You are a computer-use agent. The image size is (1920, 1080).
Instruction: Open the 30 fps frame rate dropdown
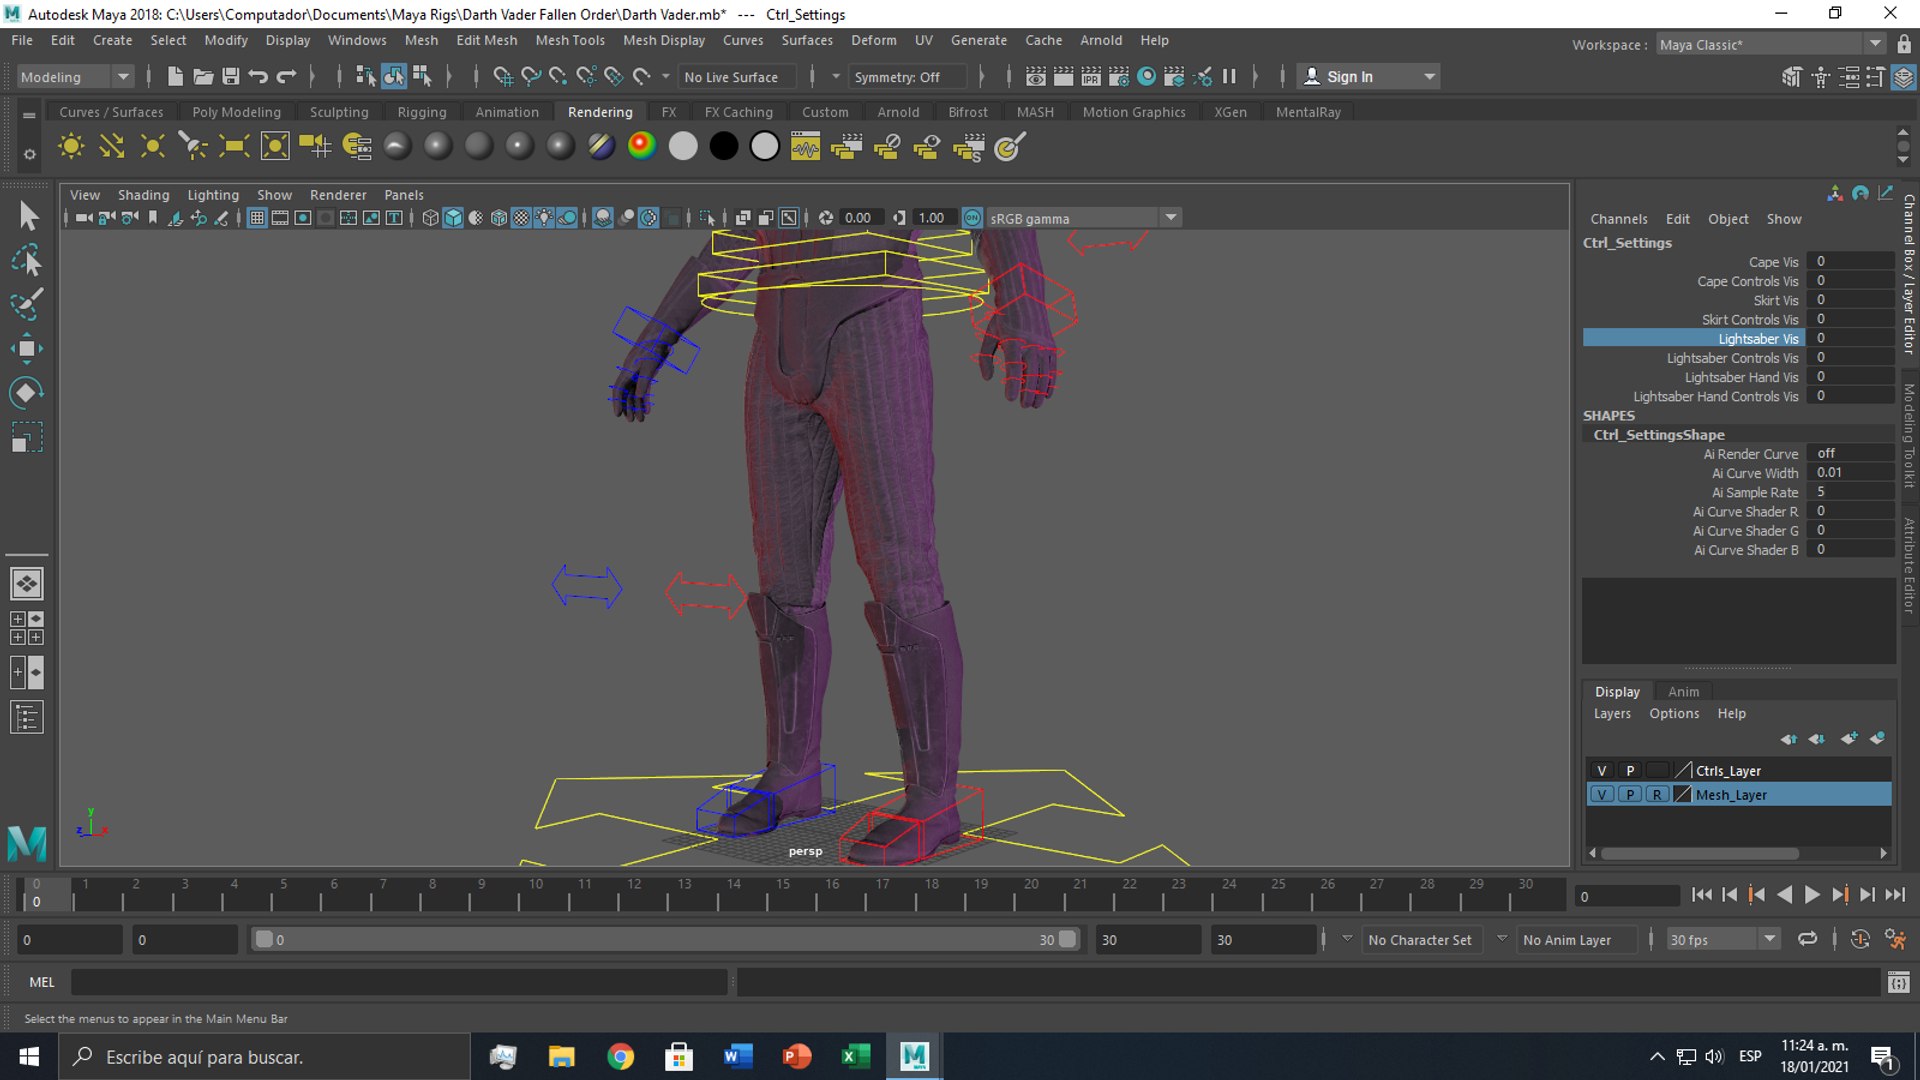pos(1723,939)
